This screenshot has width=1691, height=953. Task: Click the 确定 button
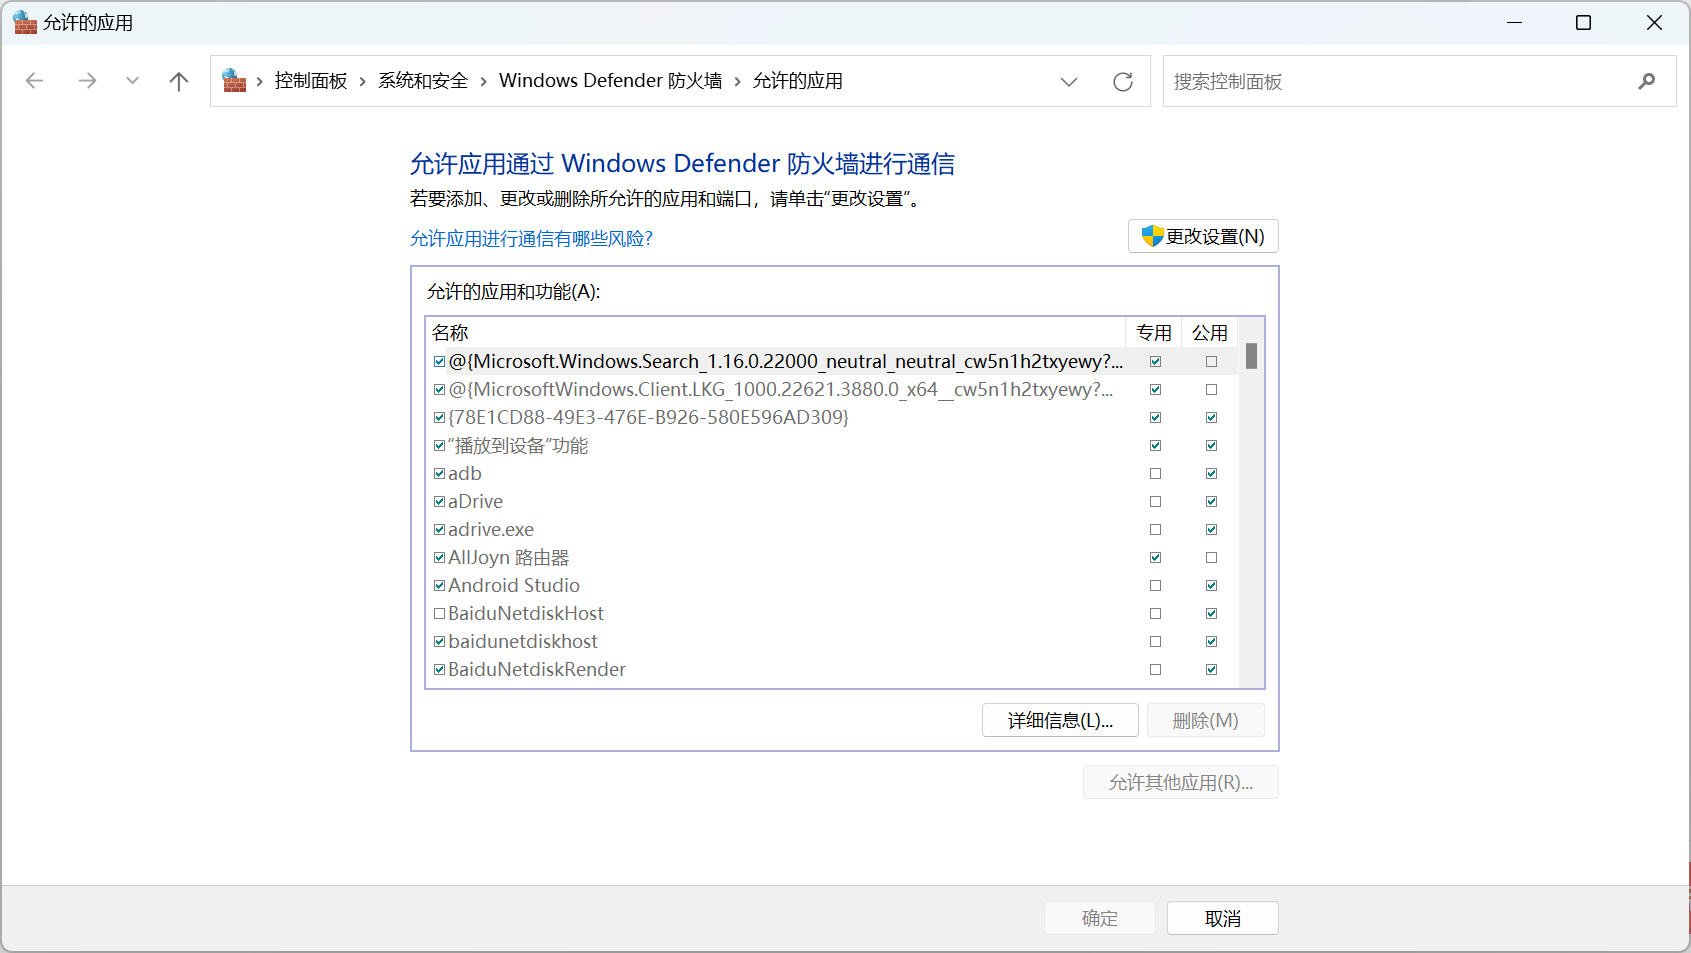coord(1100,918)
